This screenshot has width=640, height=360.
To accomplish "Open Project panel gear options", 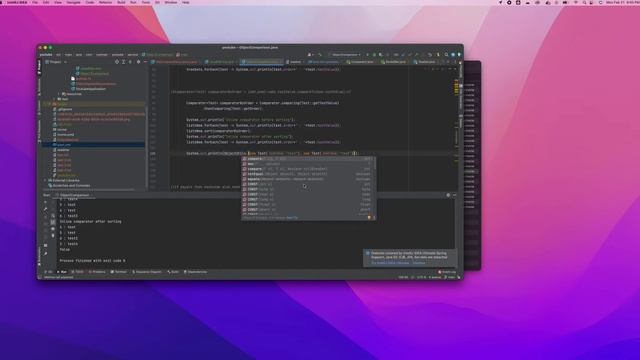I will tap(138, 62).
